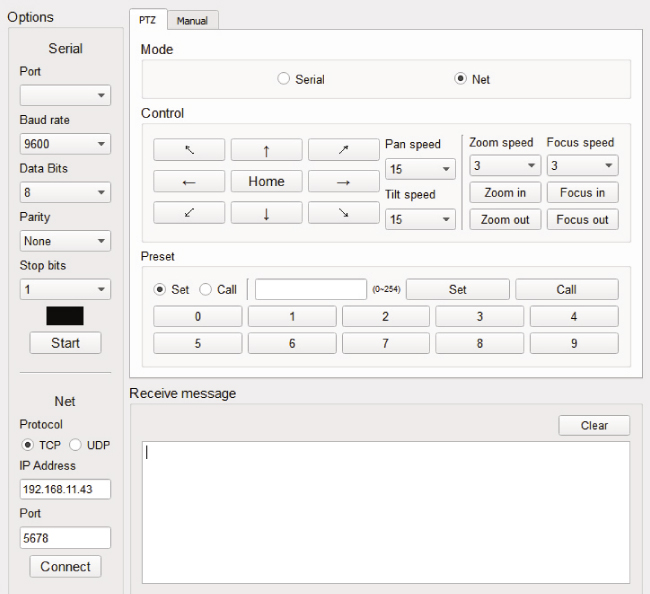Click the black serial status indicator
This screenshot has width=650, height=594.
pyautogui.click(x=65, y=316)
